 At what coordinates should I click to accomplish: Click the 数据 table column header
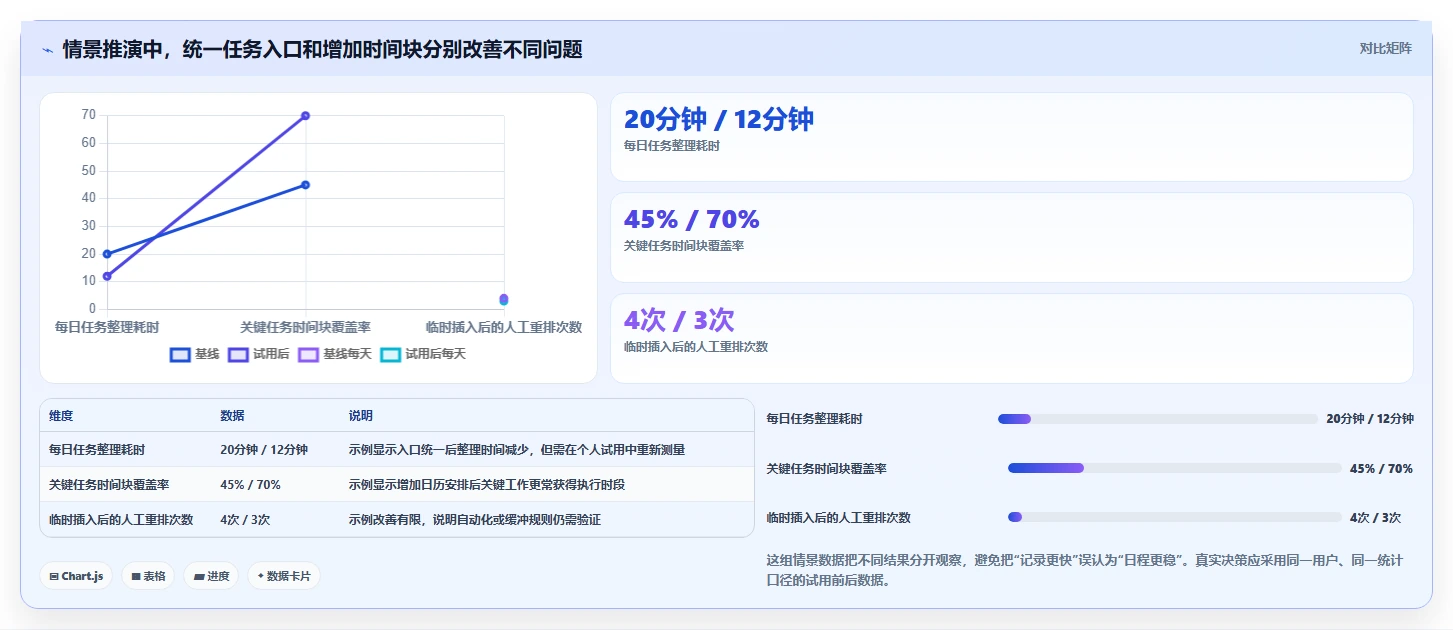click(232, 416)
